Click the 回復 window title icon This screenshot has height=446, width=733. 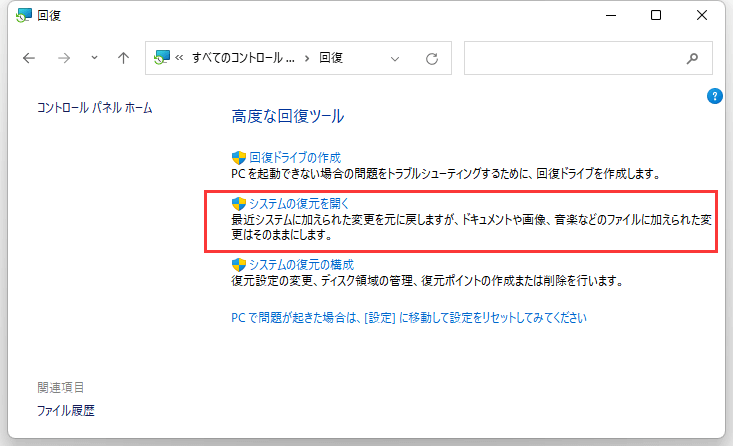click(x=23, y=15)
